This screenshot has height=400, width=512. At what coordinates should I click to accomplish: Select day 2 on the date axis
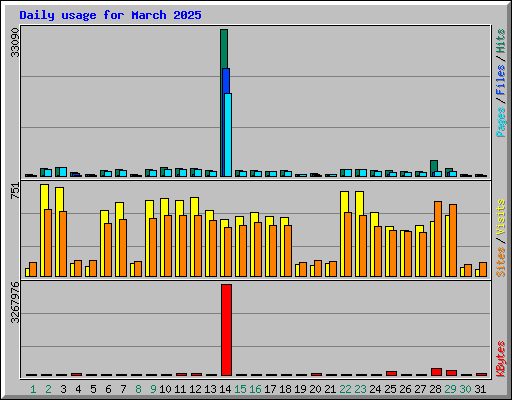(48, 389)
